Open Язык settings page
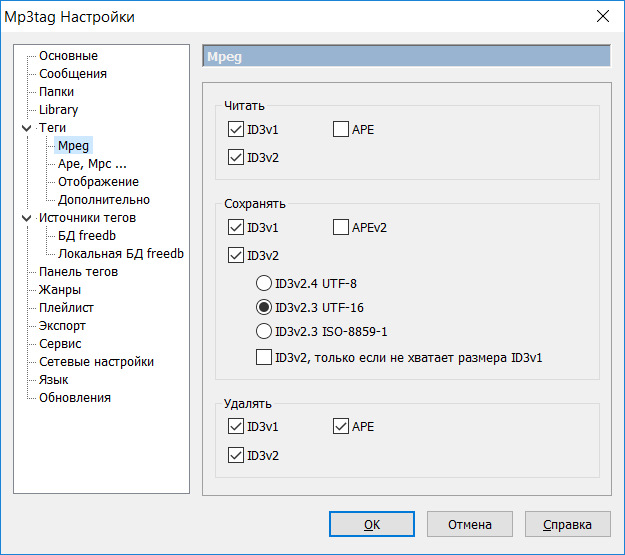This screenshot has width=625, height=555. (x=53, y=380)
